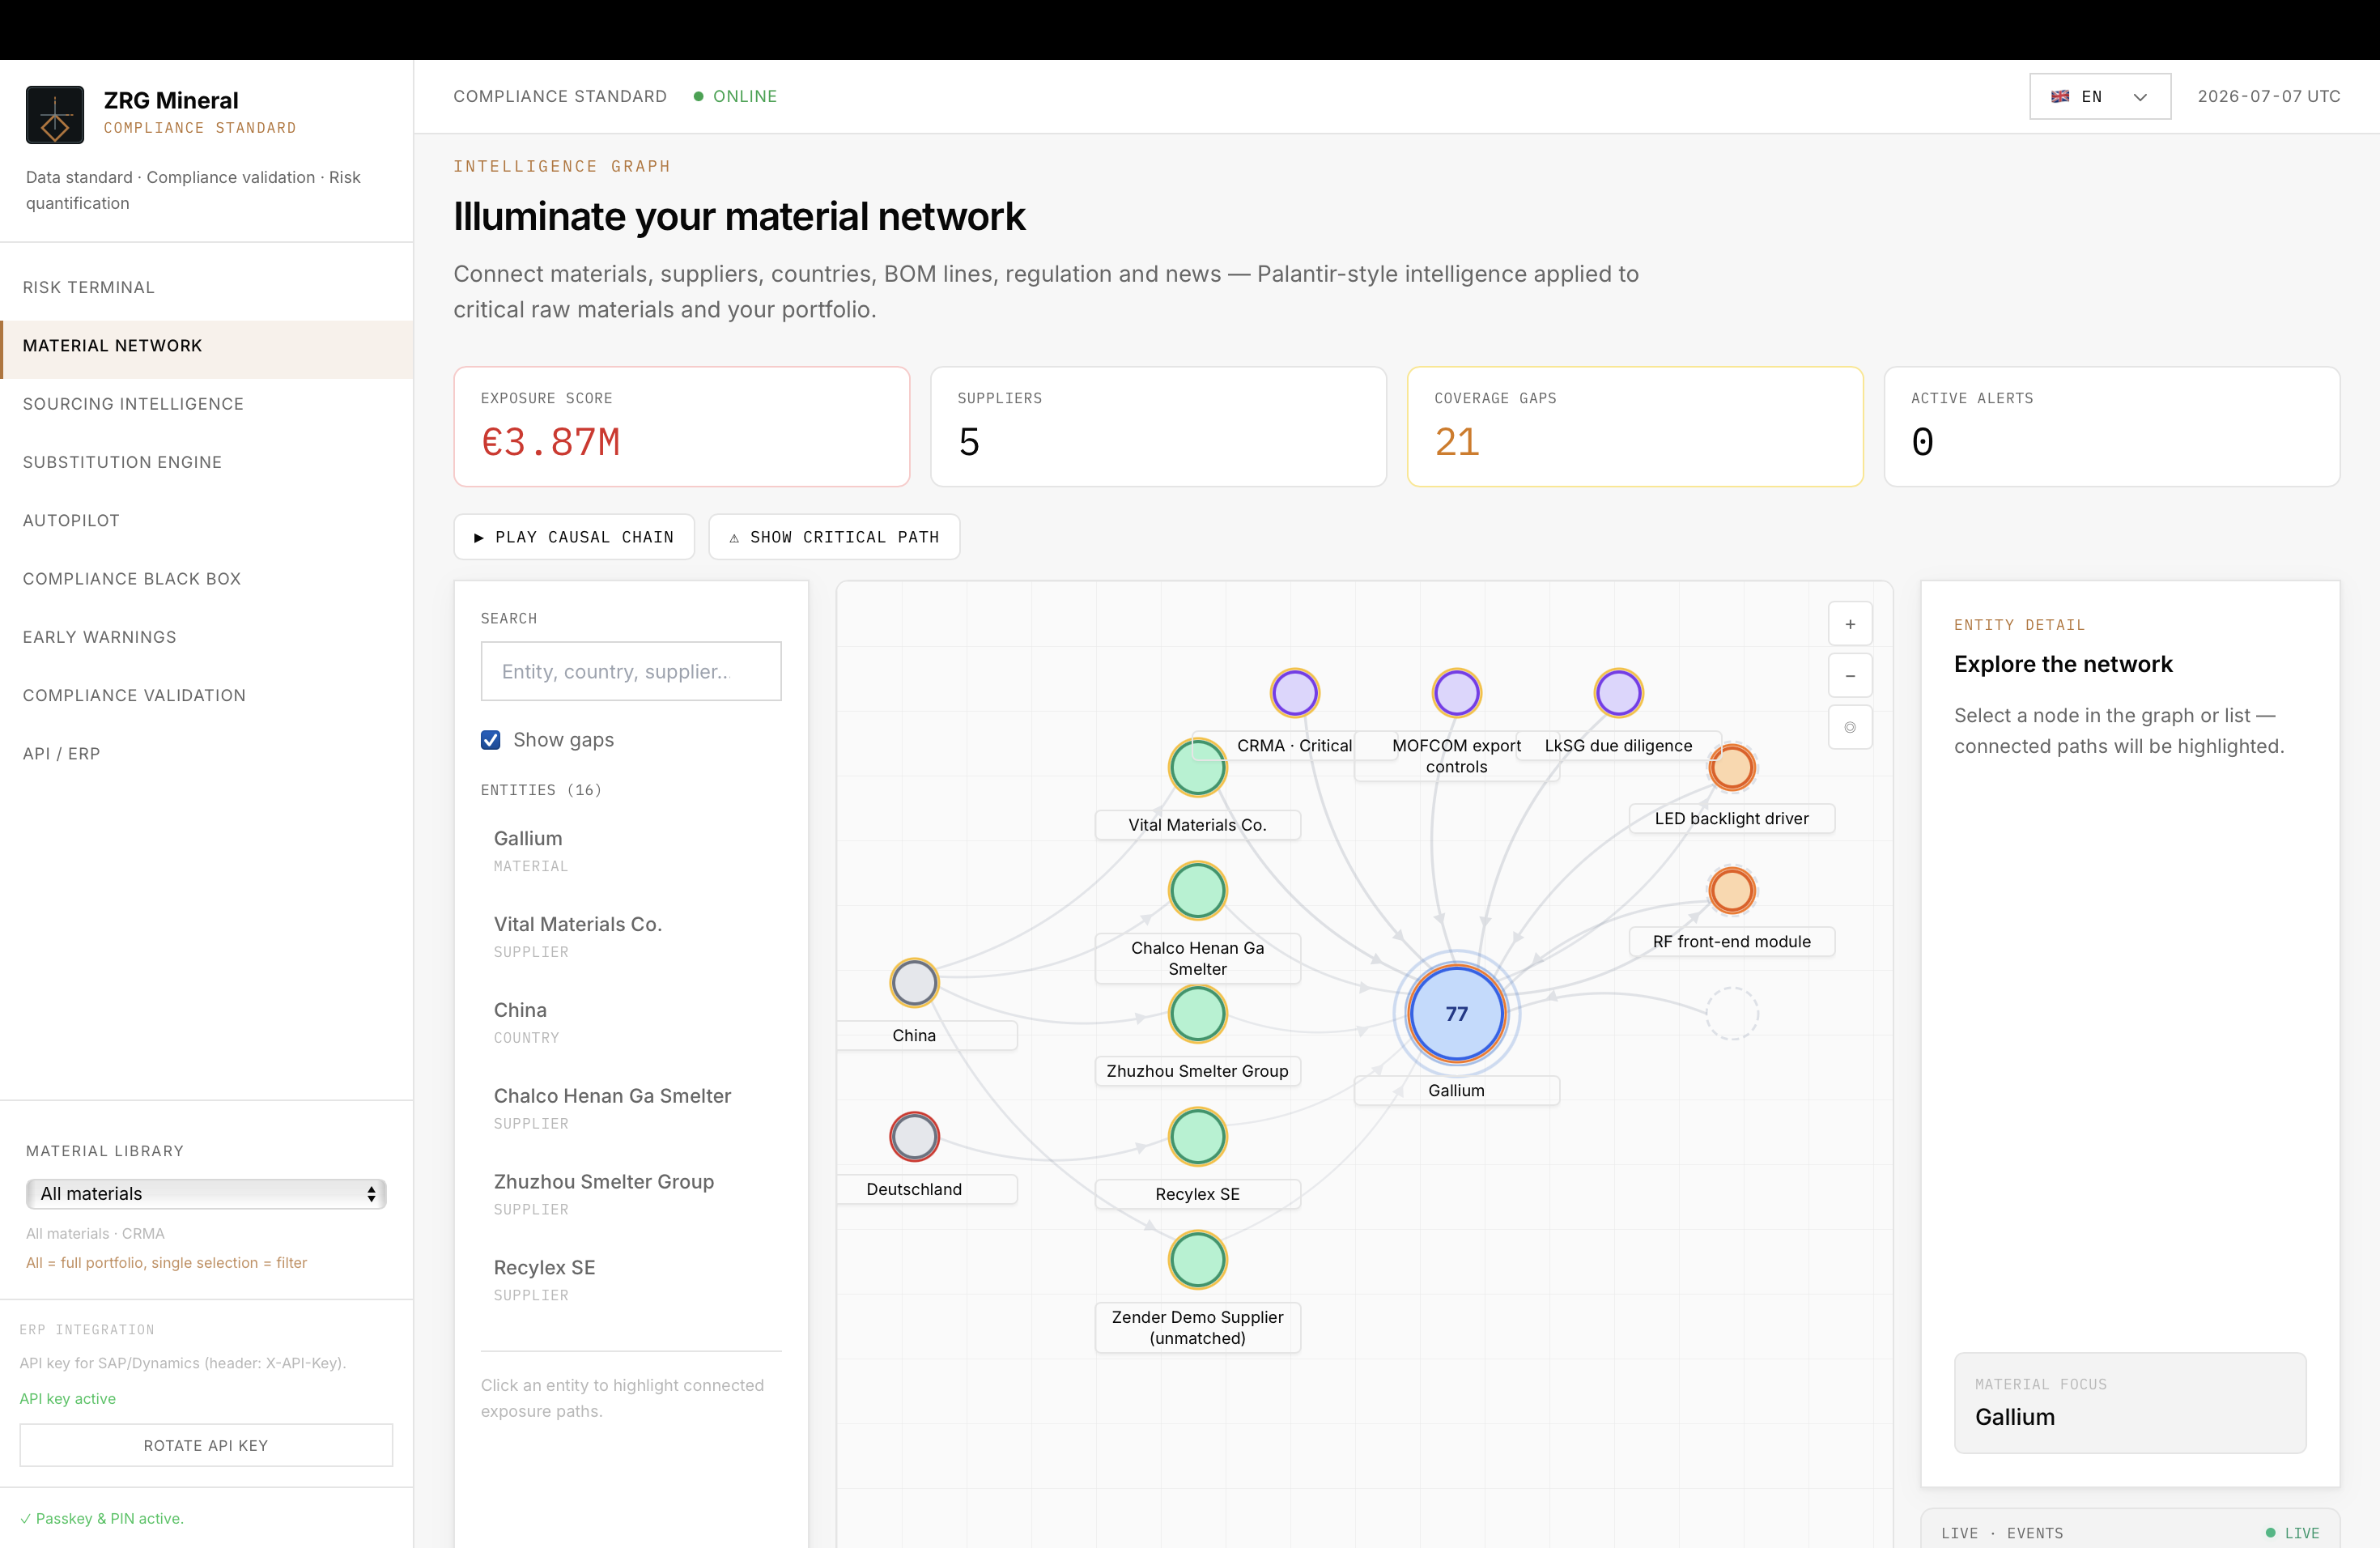Click the Exposure Score card
Screen dimensions: 2380x1548
click(x=682, y=427)
